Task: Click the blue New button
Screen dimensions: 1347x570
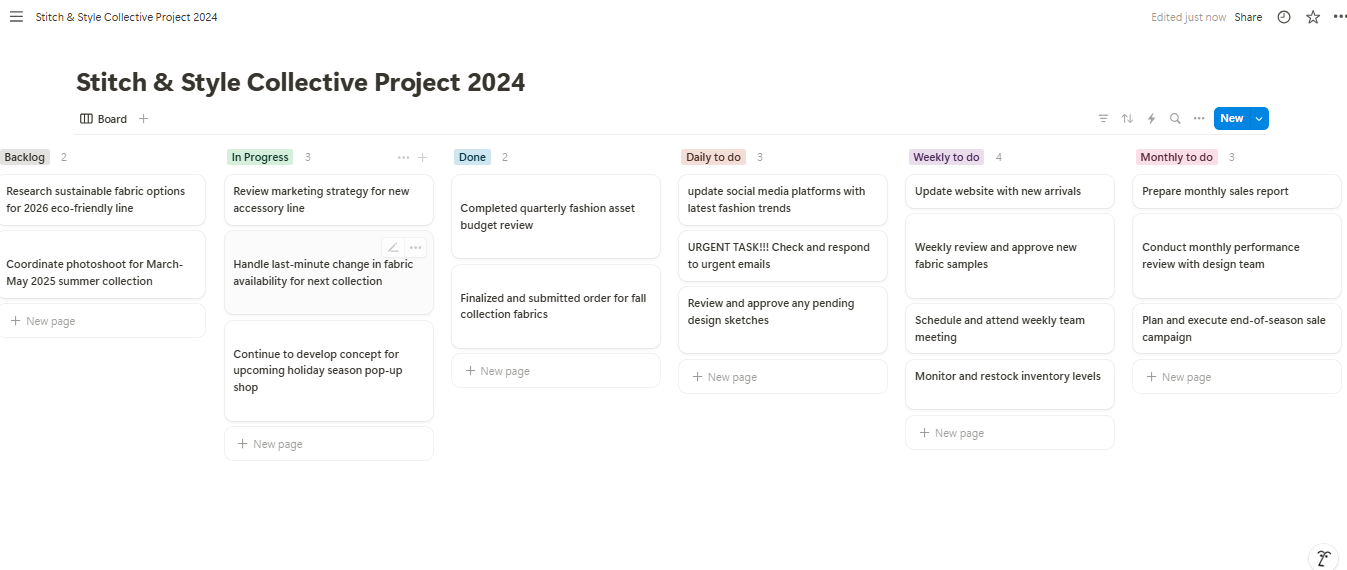Action: (1231, 119)
